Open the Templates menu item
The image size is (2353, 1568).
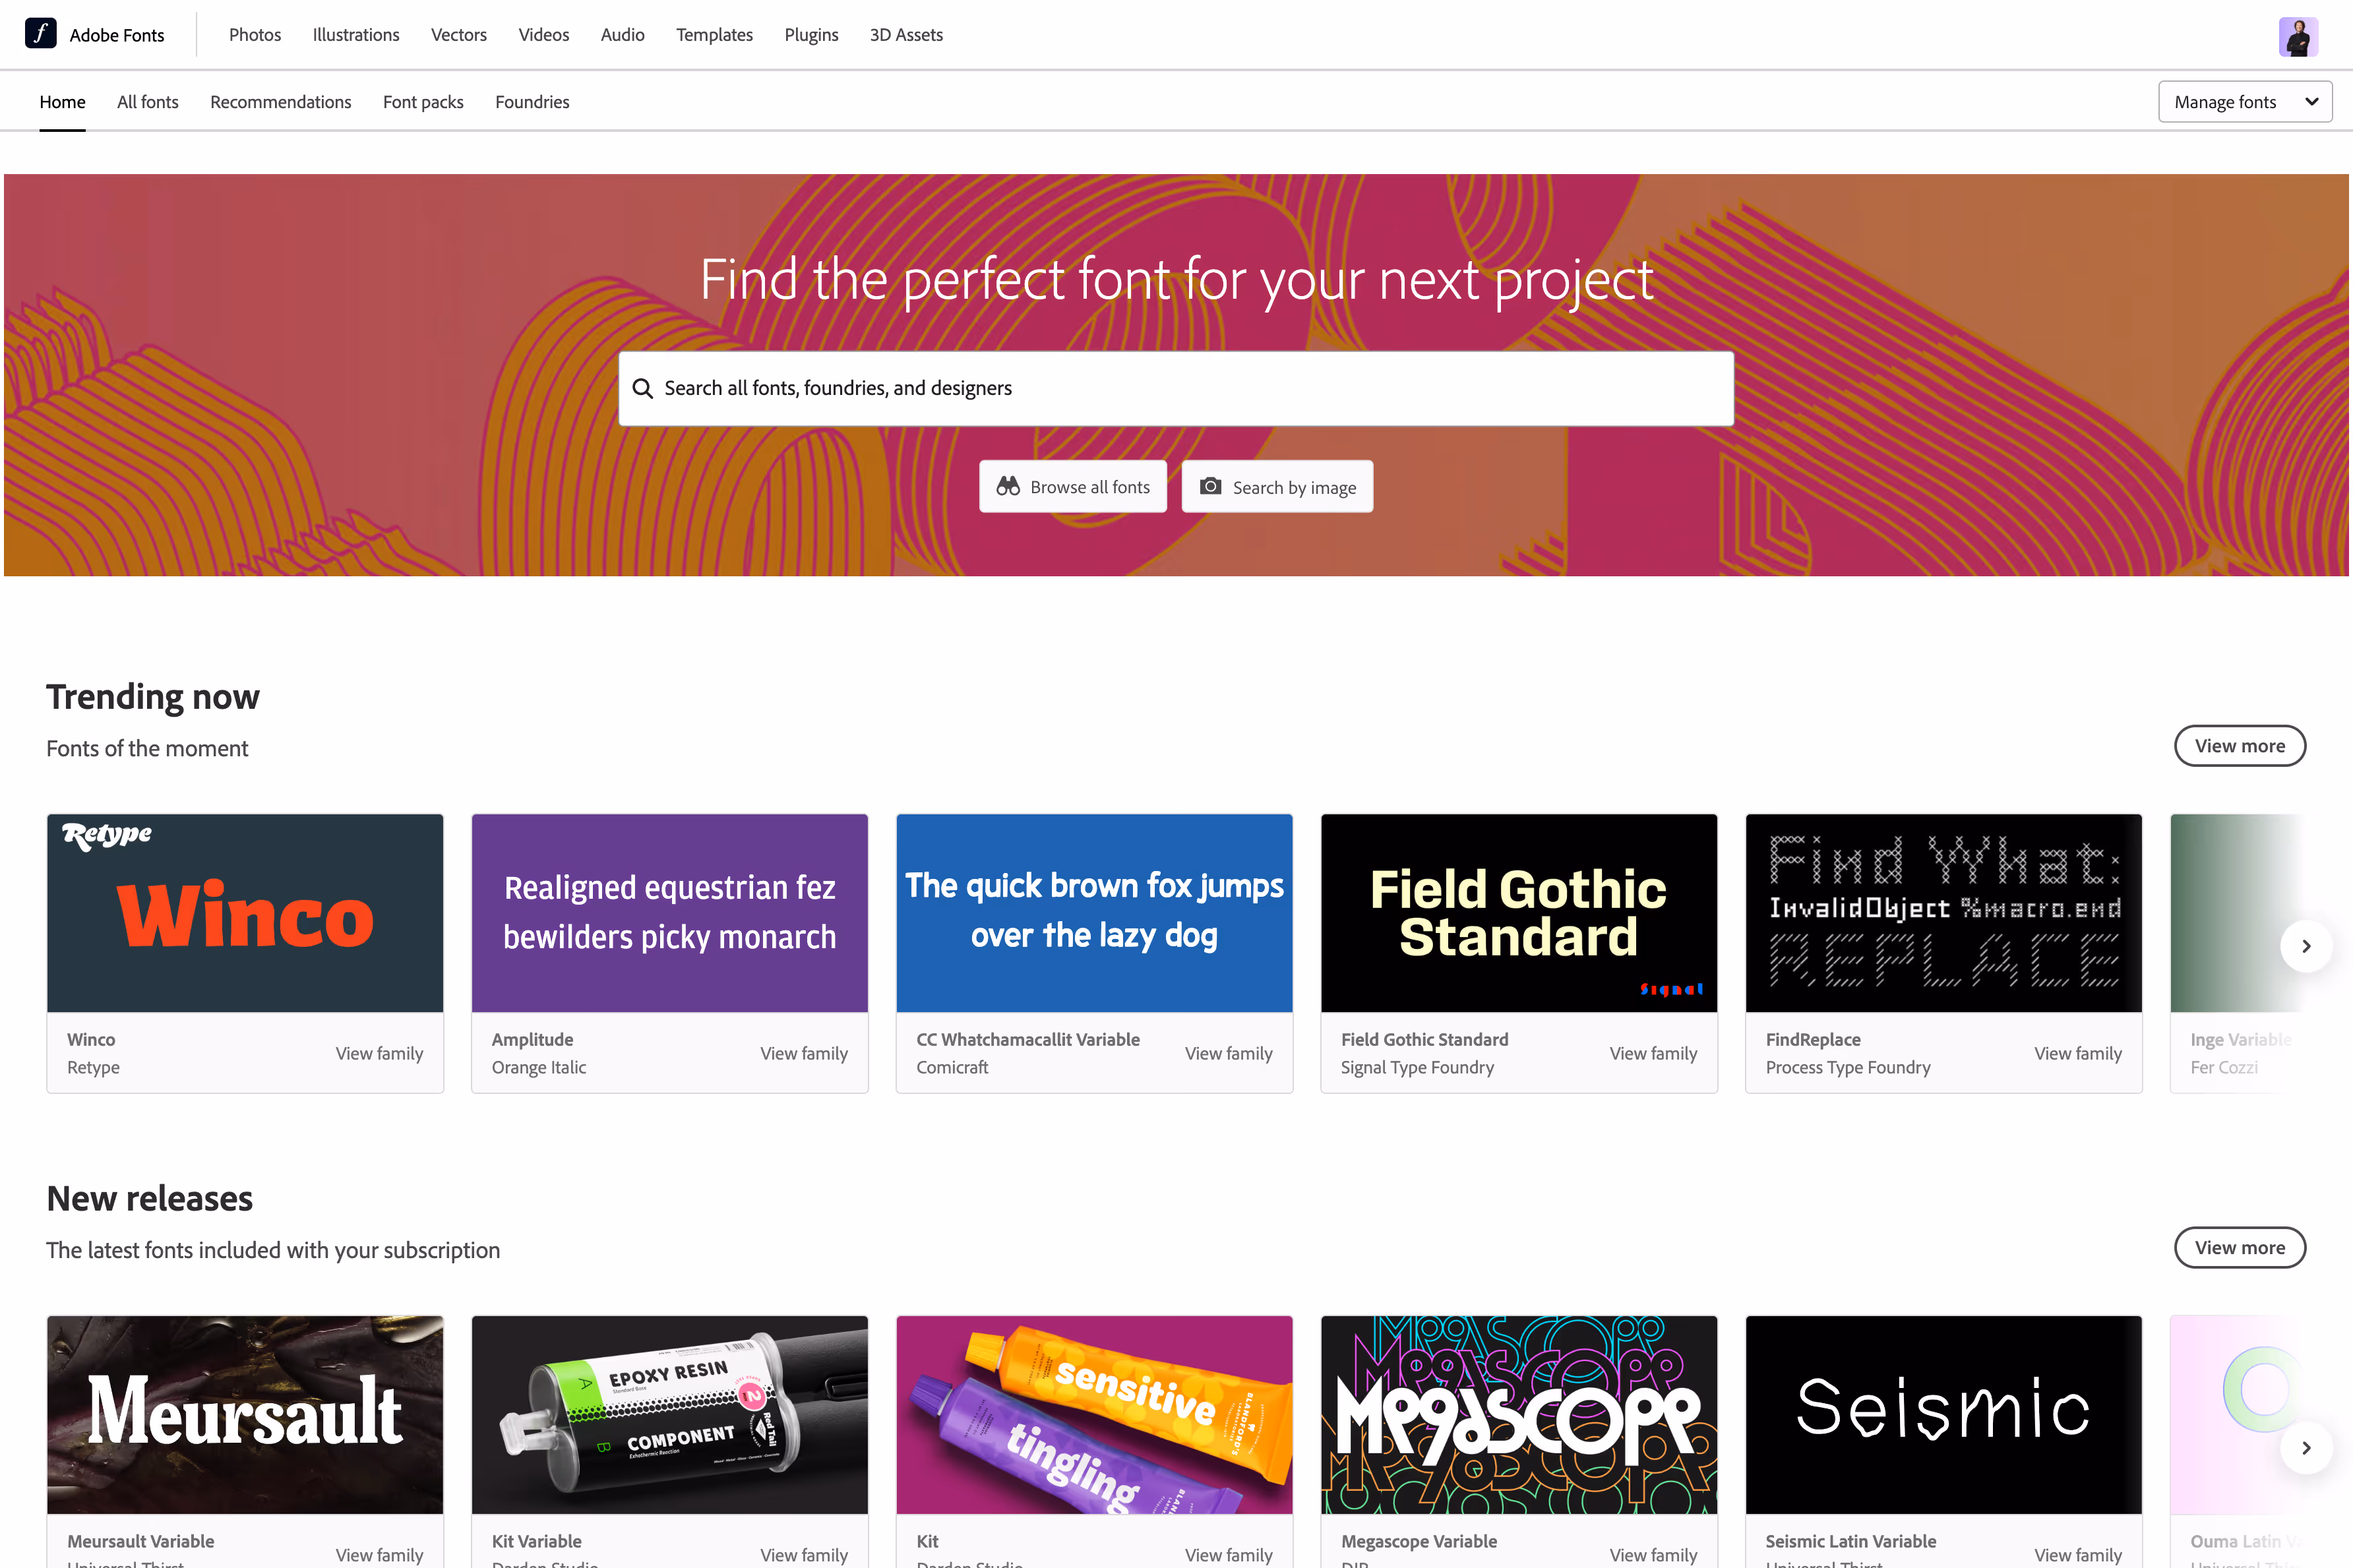[714, 35]
